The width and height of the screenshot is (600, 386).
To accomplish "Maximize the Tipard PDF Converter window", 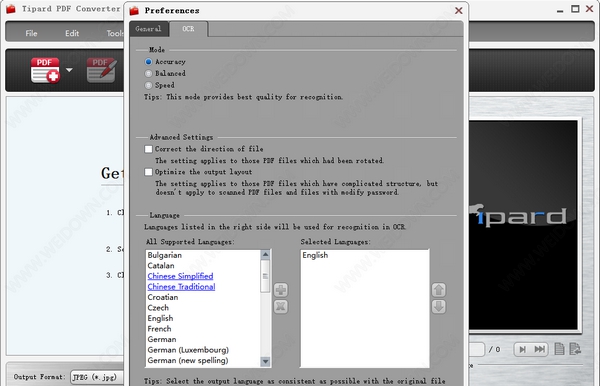I will 575,9.
